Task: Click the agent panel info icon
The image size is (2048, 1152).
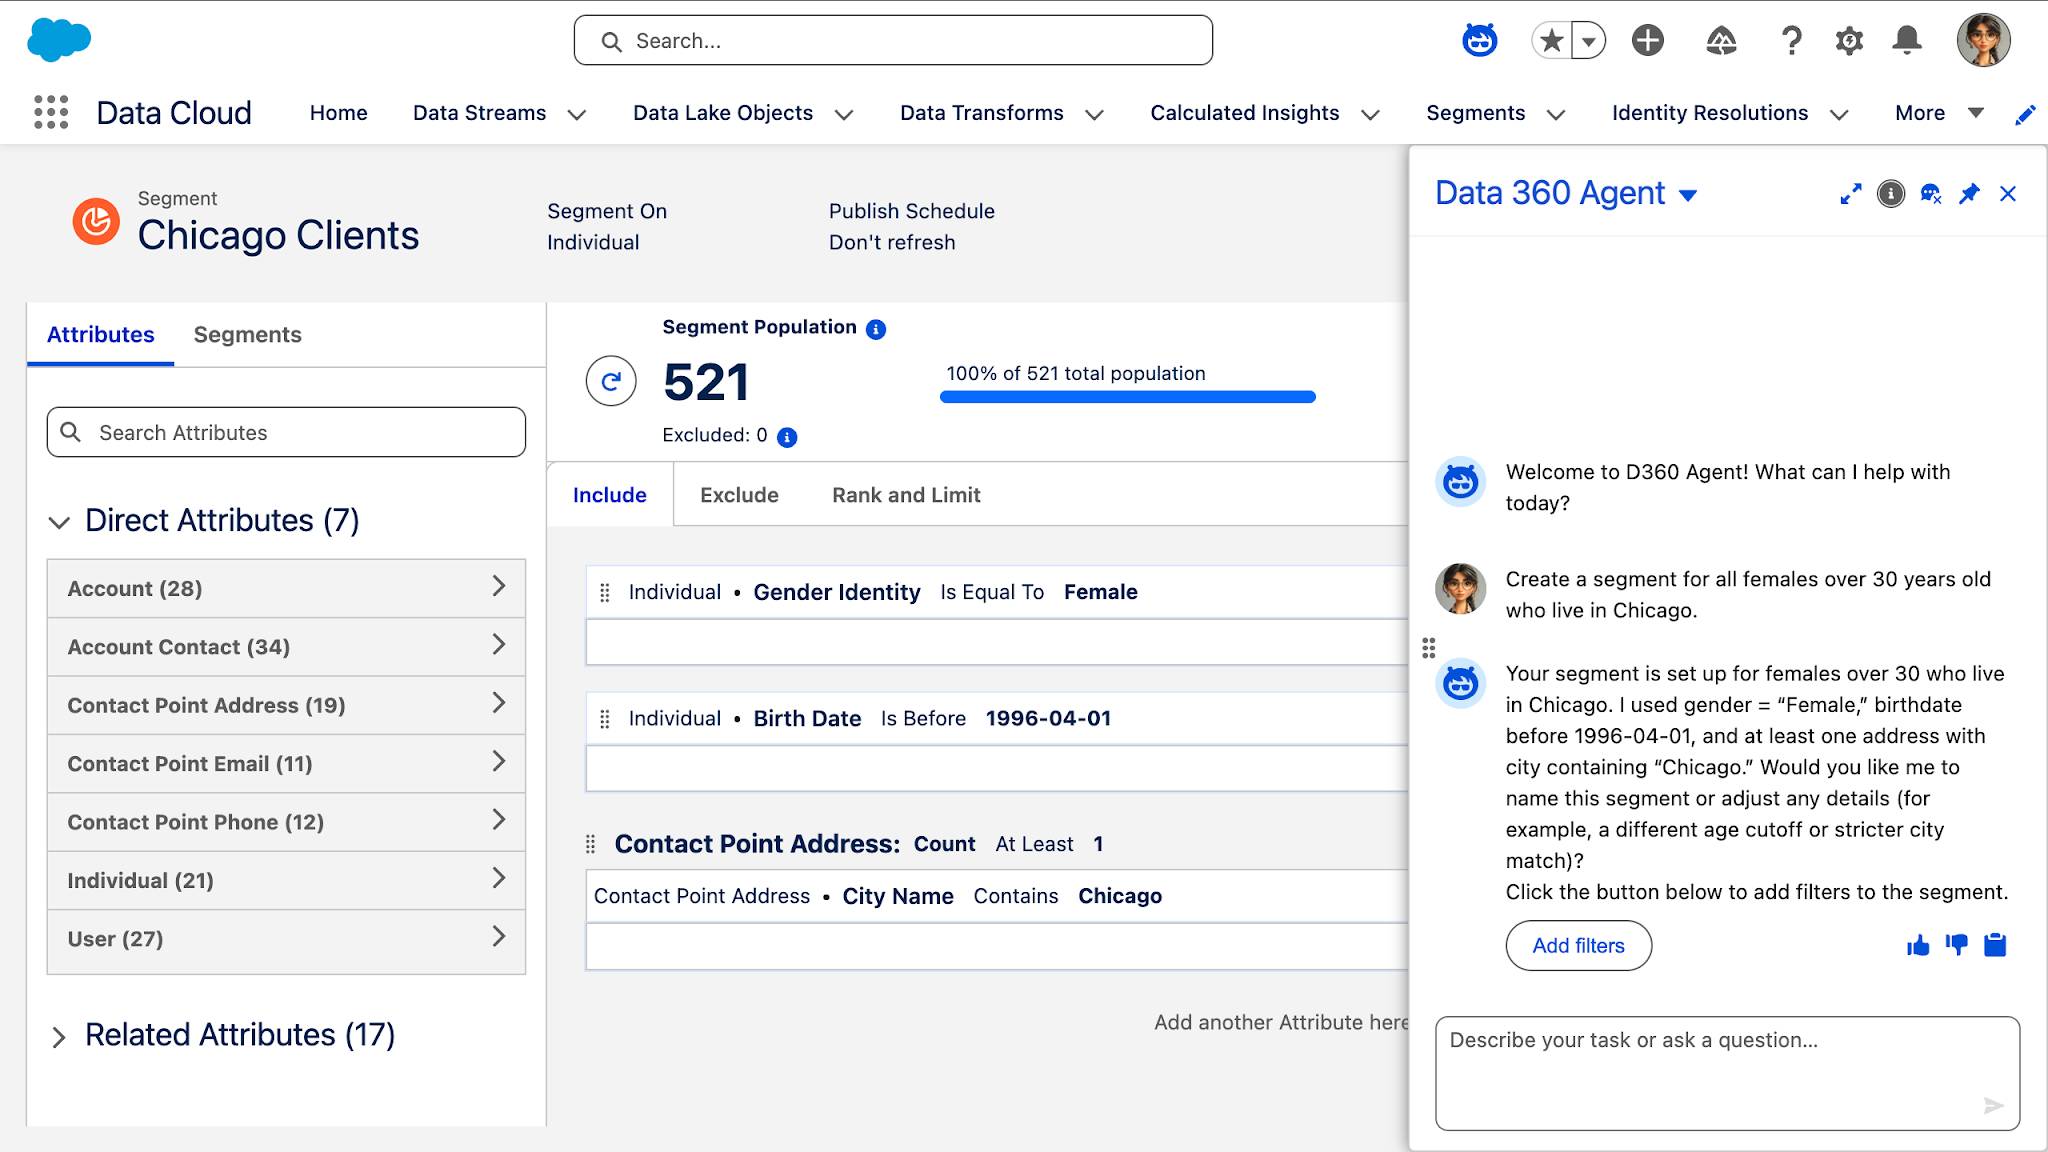Action: tap(1890, 194)
